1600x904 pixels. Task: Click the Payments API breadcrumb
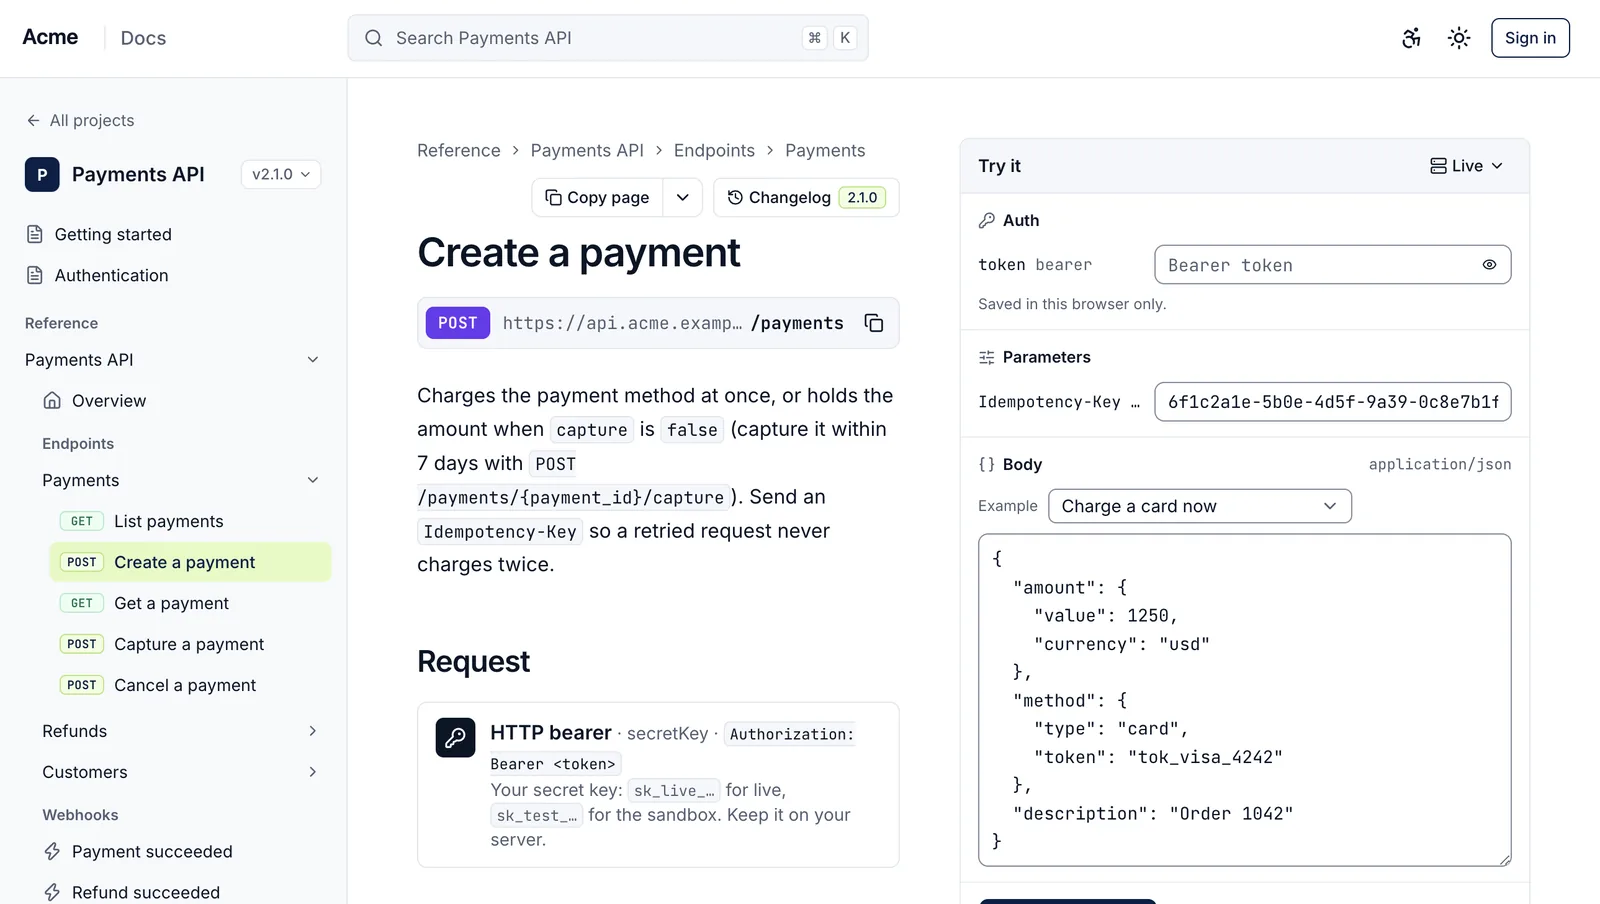587,150
